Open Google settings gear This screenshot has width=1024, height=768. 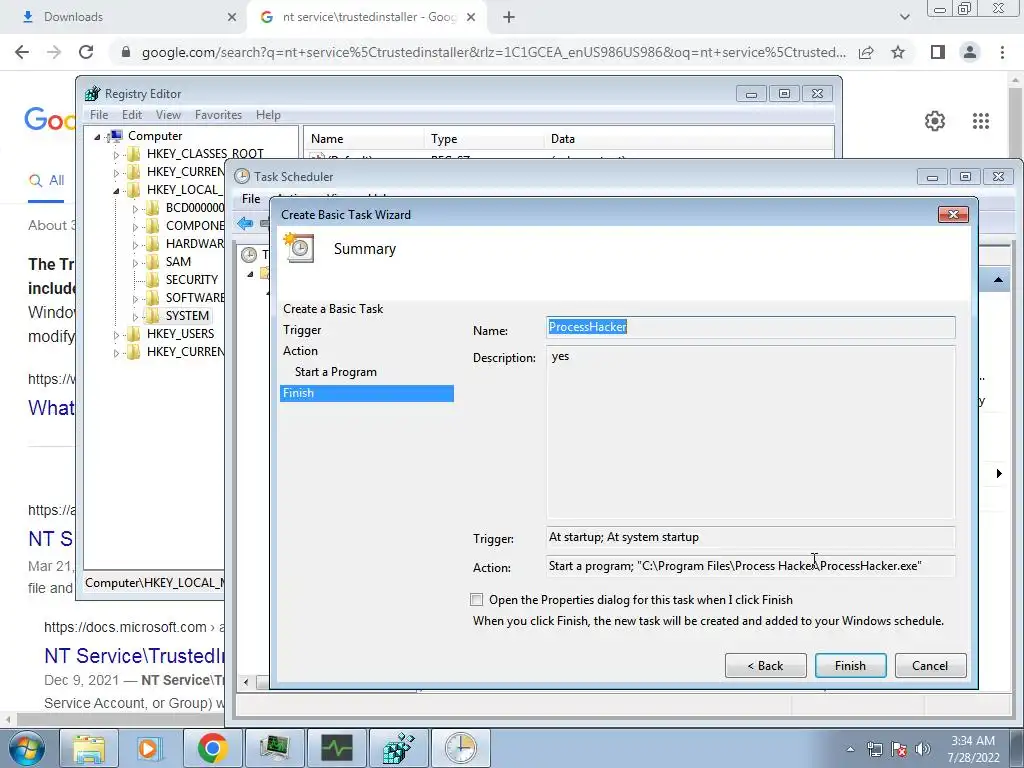point(935,121)
